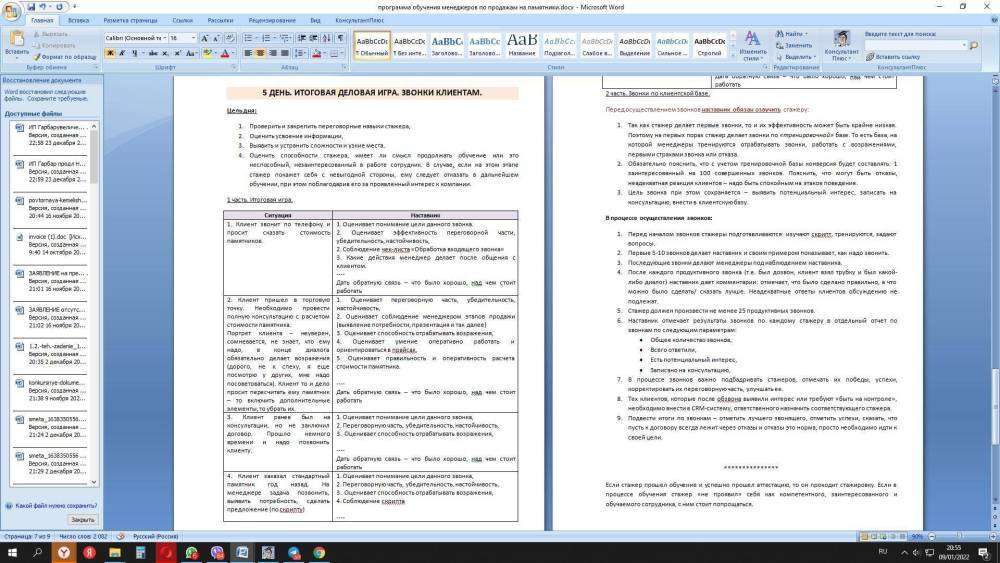1000x563 pixels.
Task: Decrease paragraph indent
Action: pos(302,38)
